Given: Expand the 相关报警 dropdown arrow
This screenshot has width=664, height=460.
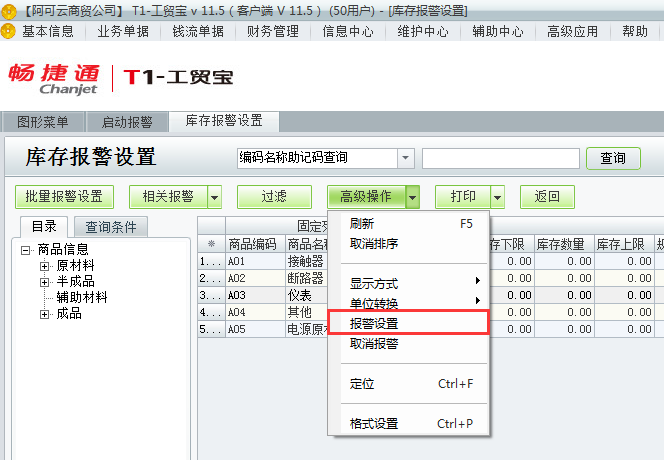Looking at the screenshot, I should pyautogui.click(x=215, y=197).
